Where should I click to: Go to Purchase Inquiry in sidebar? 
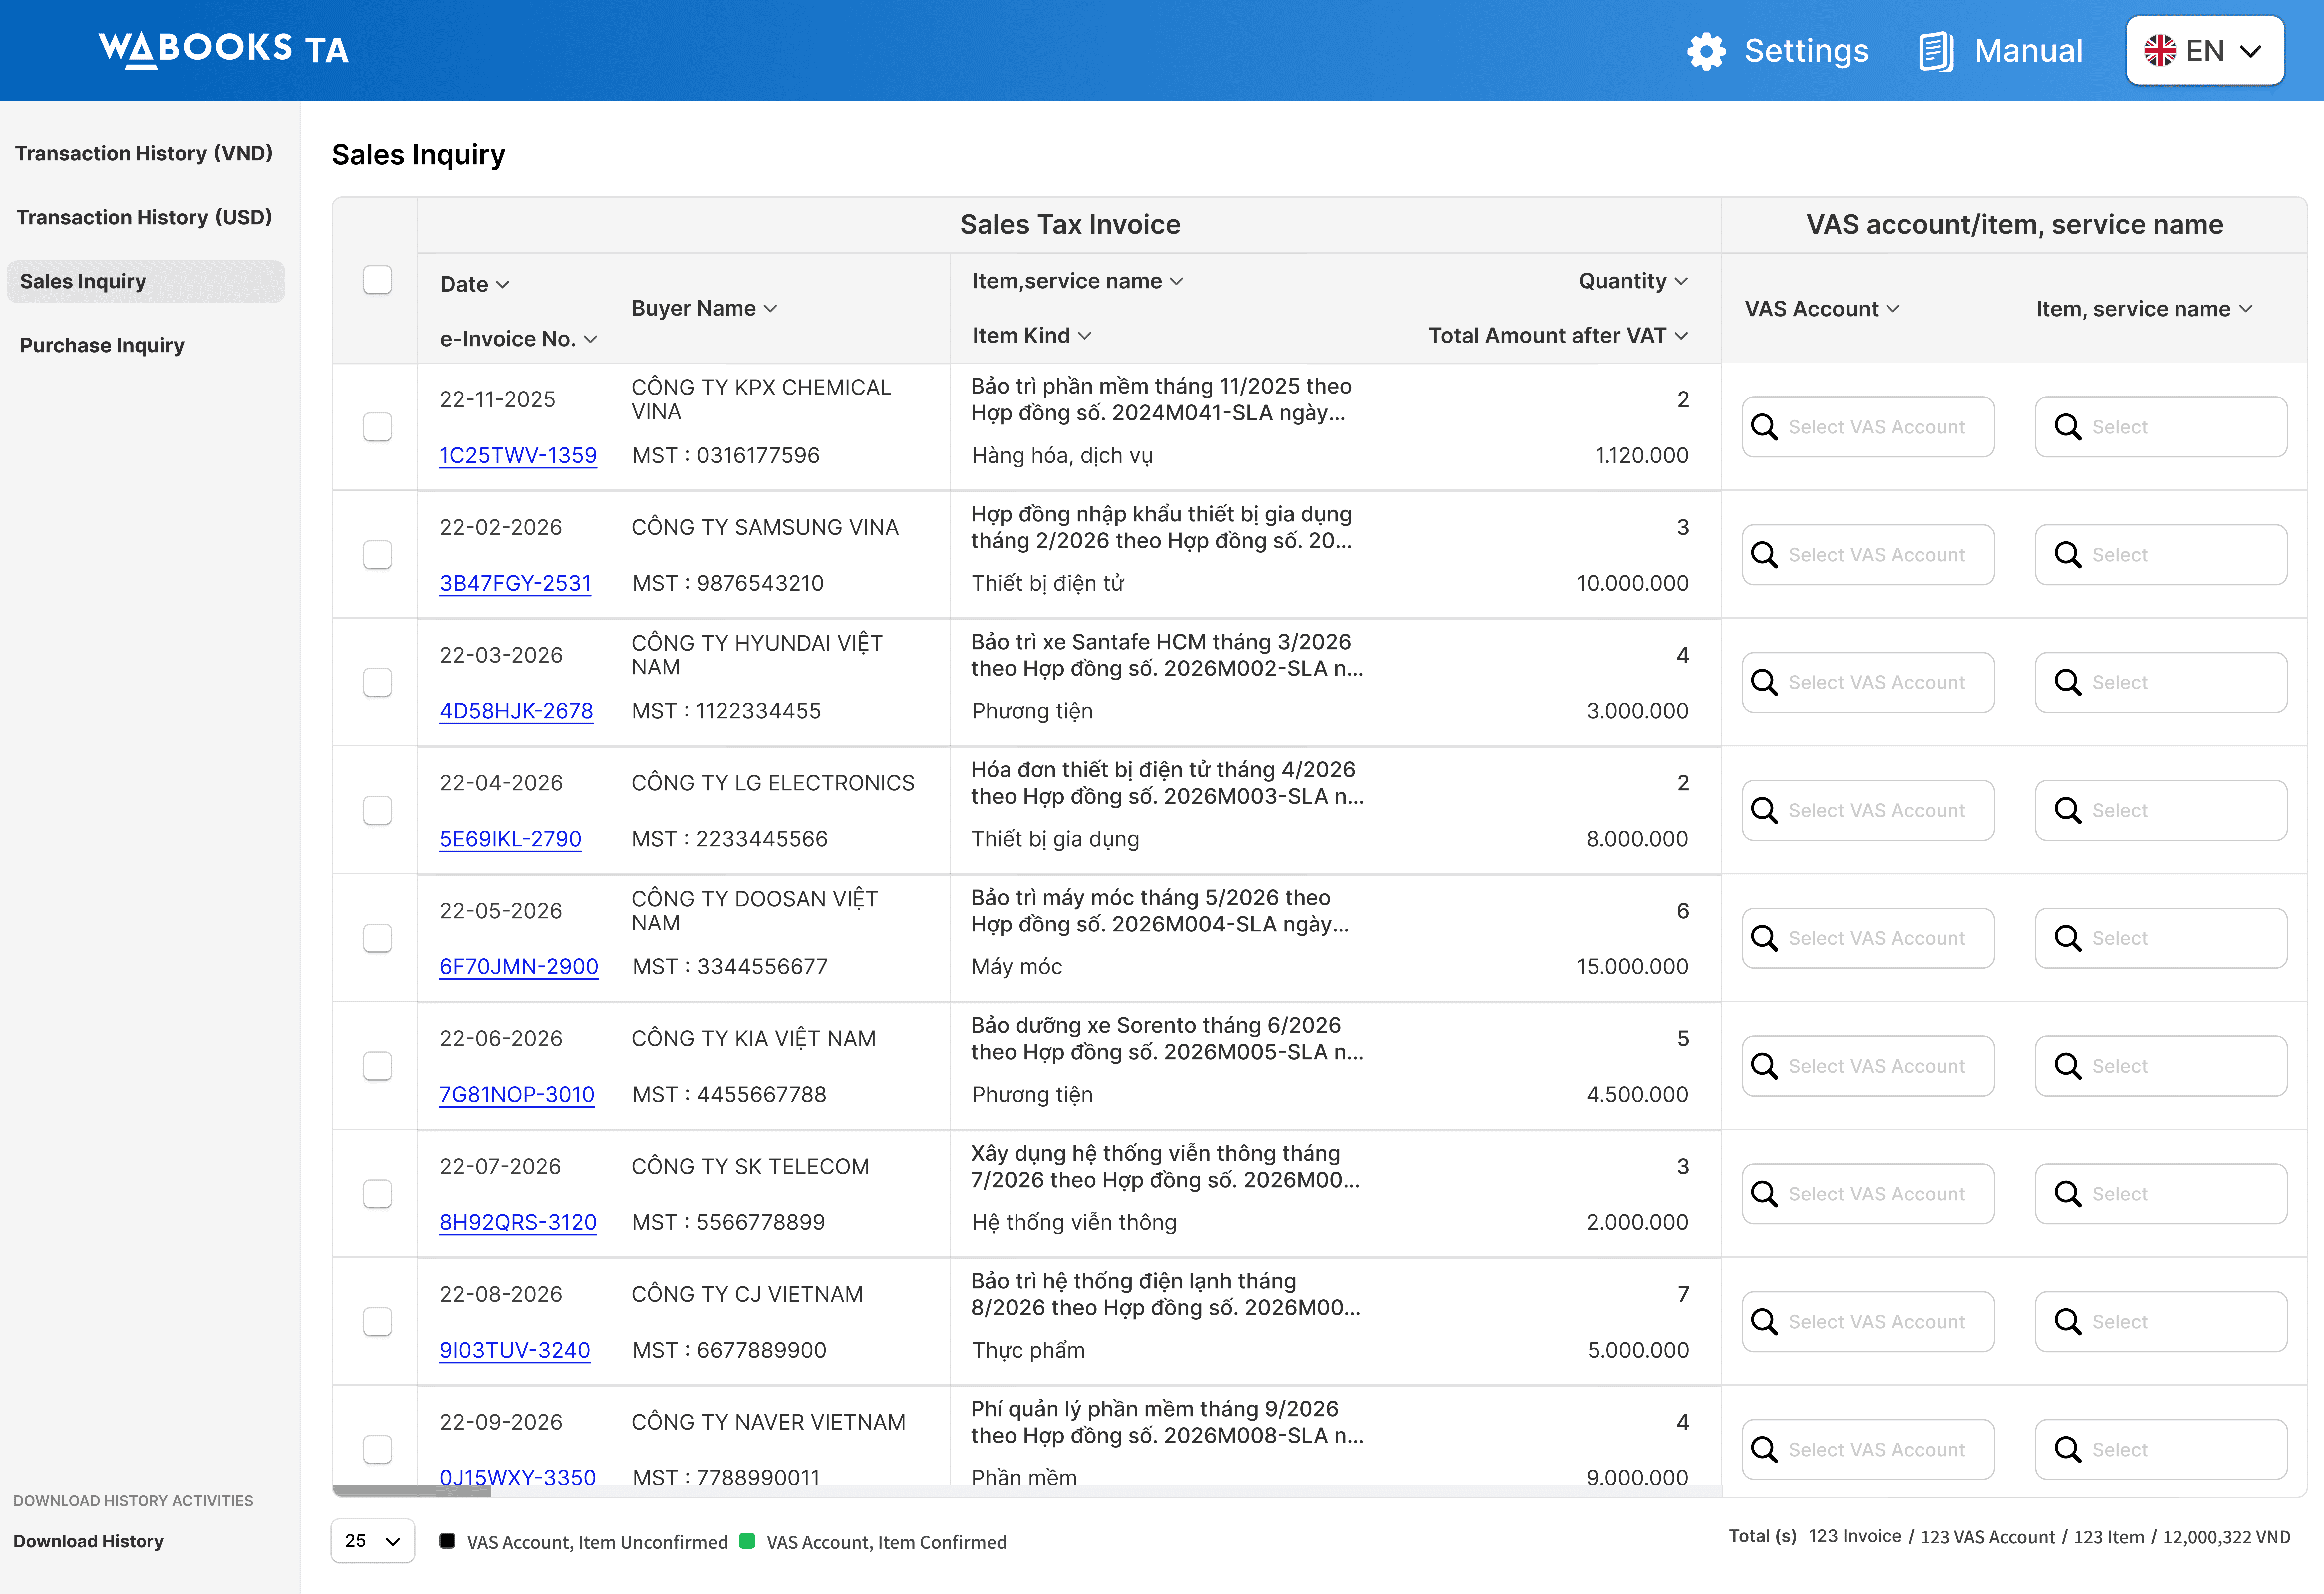(x=102, y=345)
